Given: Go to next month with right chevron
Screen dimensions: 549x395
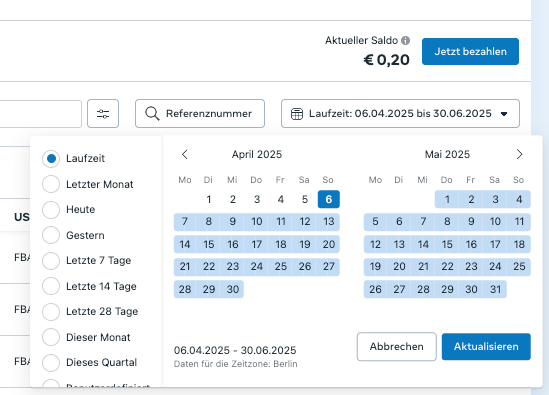Looking at the screenshot, I should (x=519, y=154).
